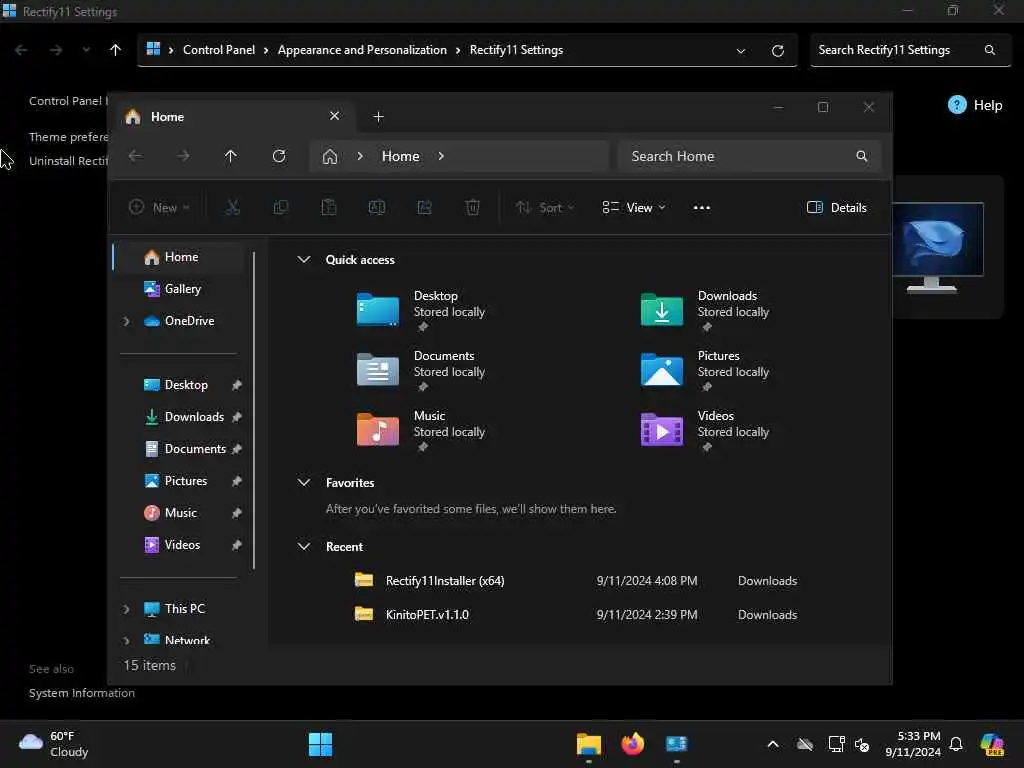Collapse the Recent section

304,546
